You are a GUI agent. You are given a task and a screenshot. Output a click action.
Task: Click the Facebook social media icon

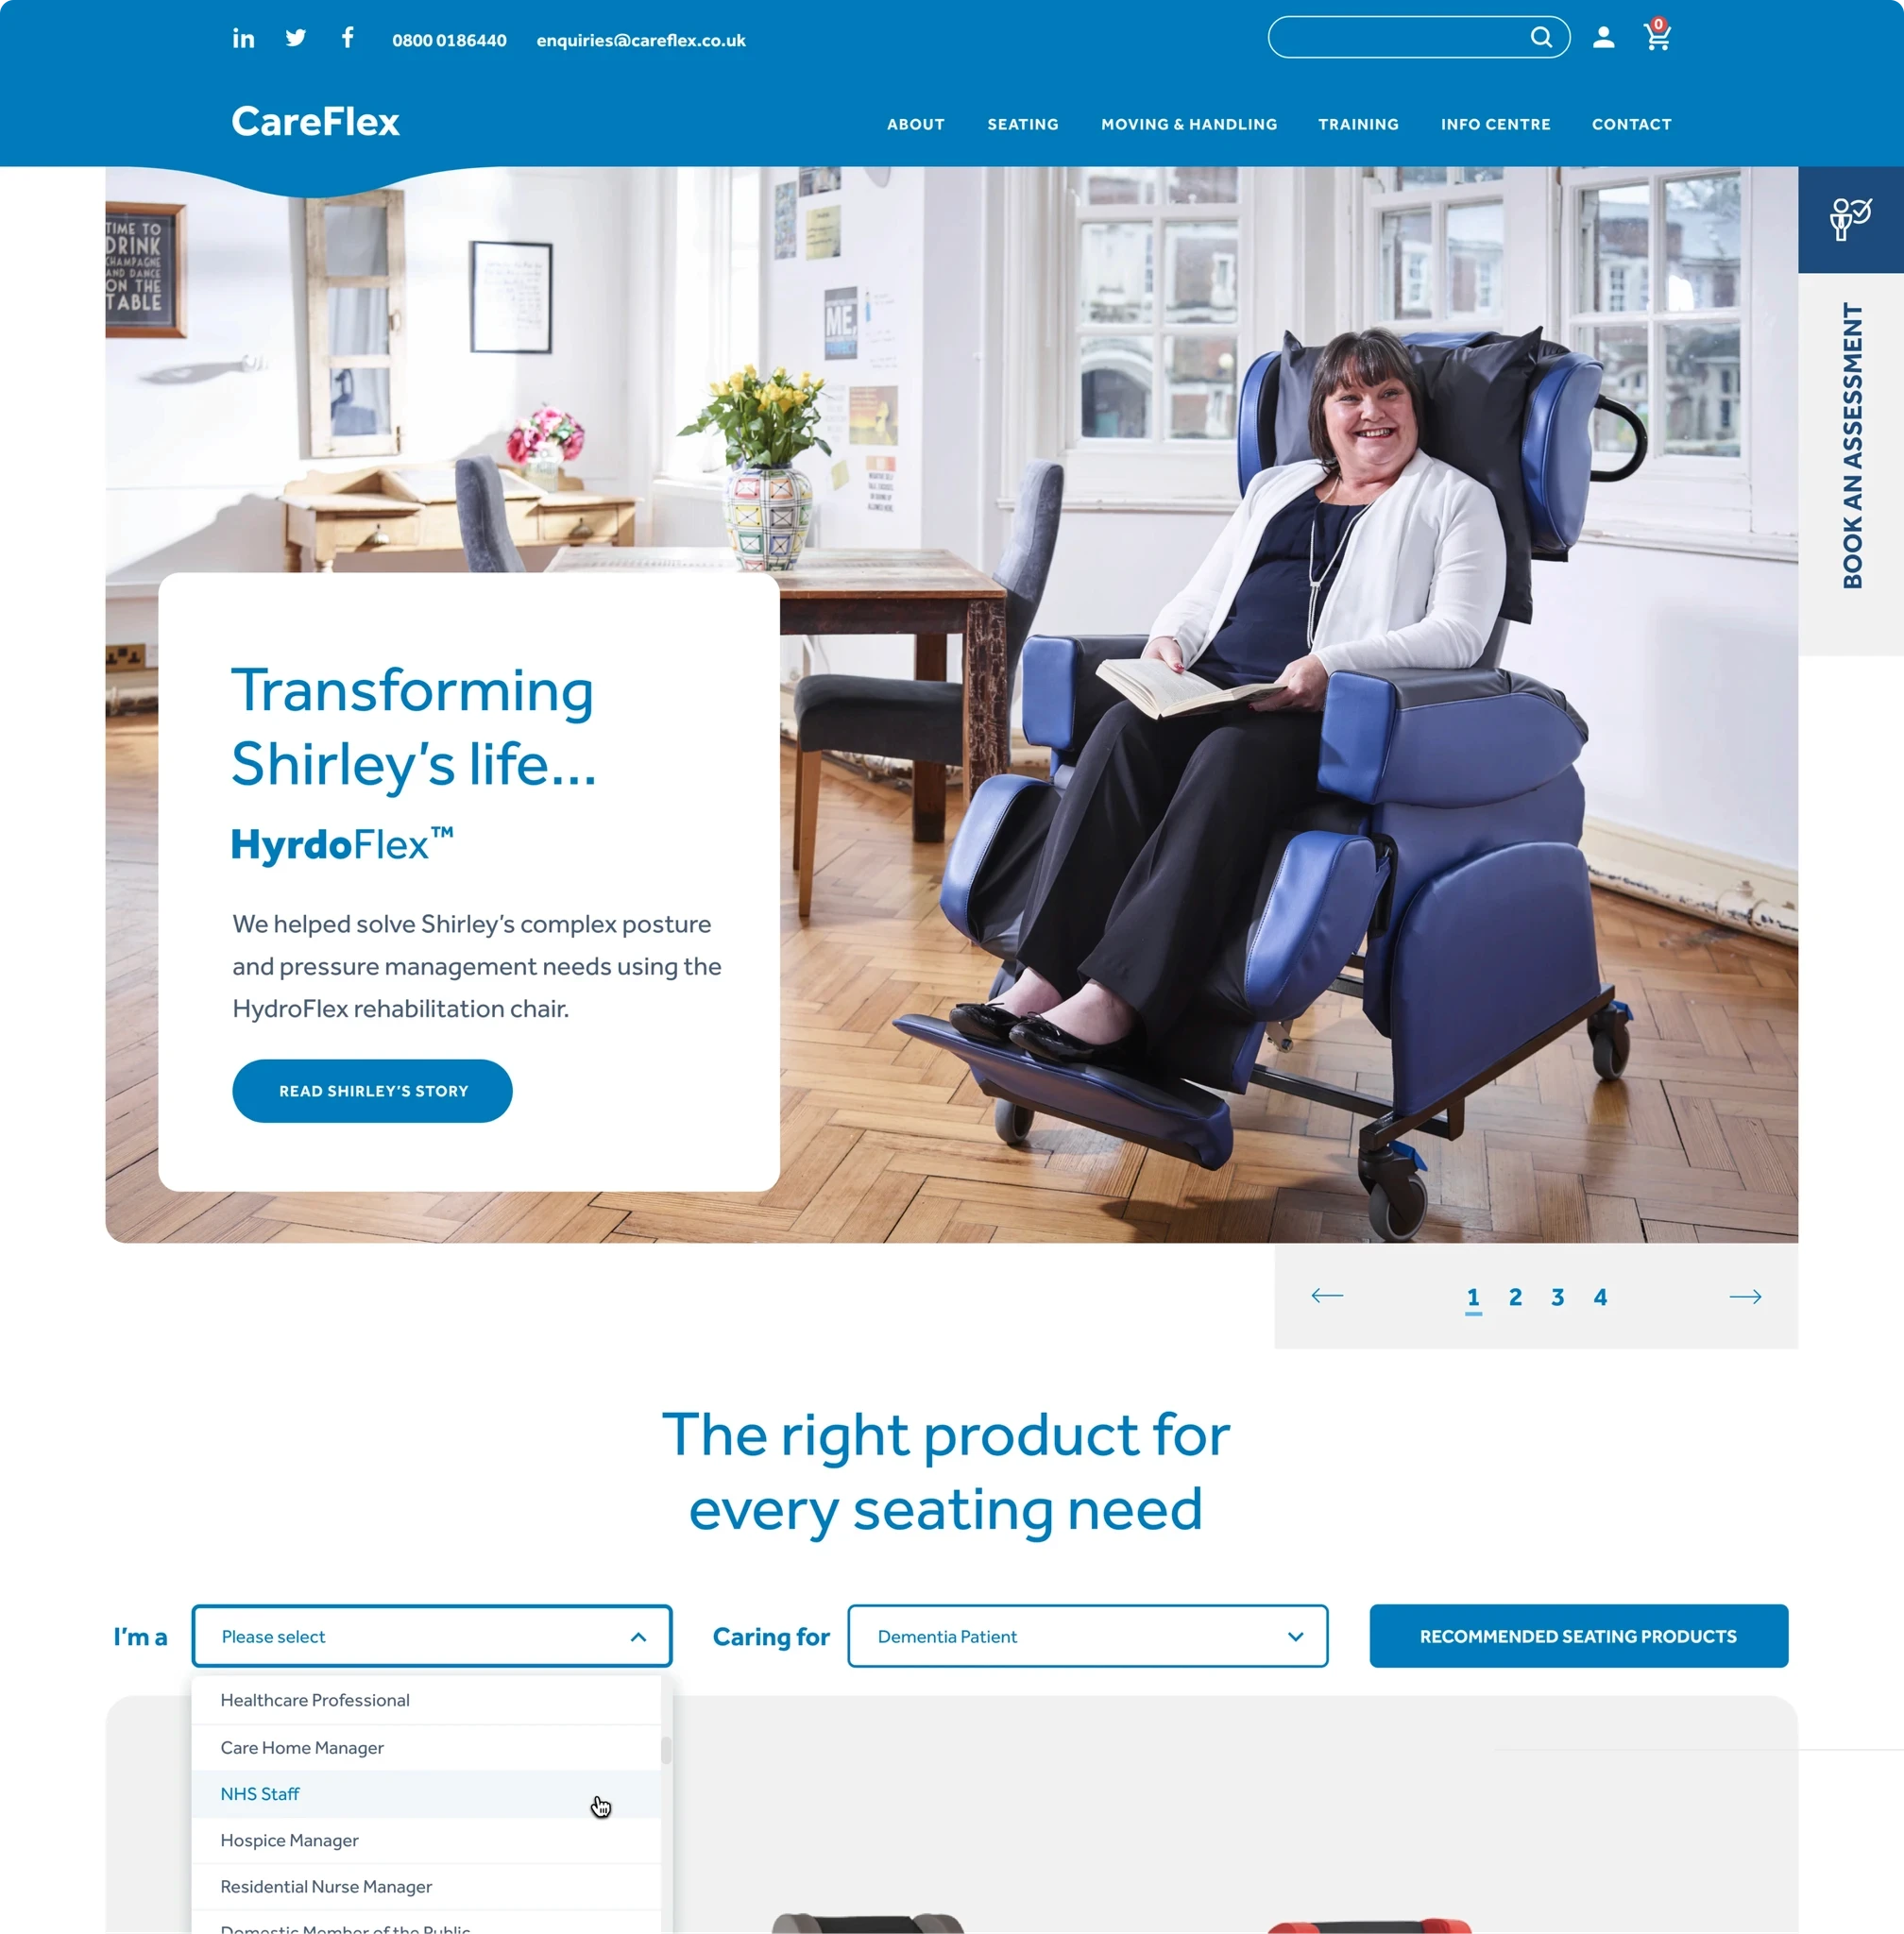tap(347, 39)
